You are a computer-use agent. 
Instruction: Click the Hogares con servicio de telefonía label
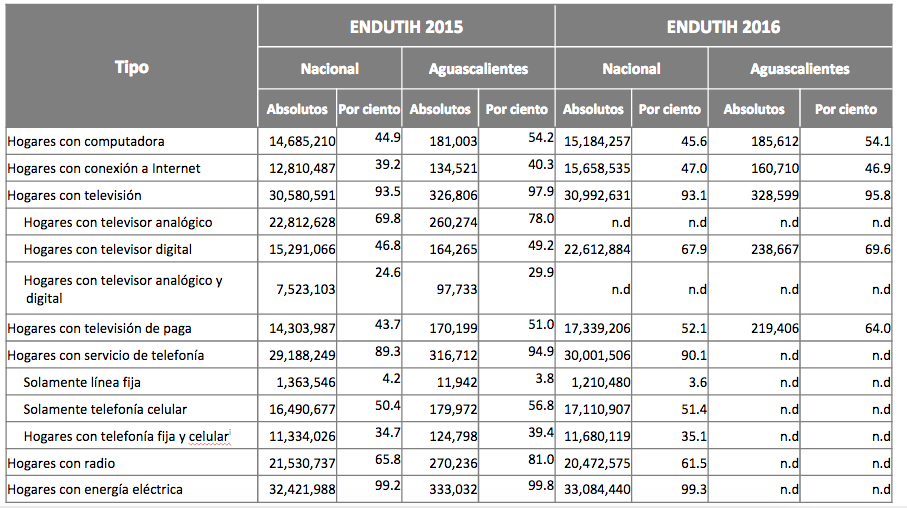(105, 355)
